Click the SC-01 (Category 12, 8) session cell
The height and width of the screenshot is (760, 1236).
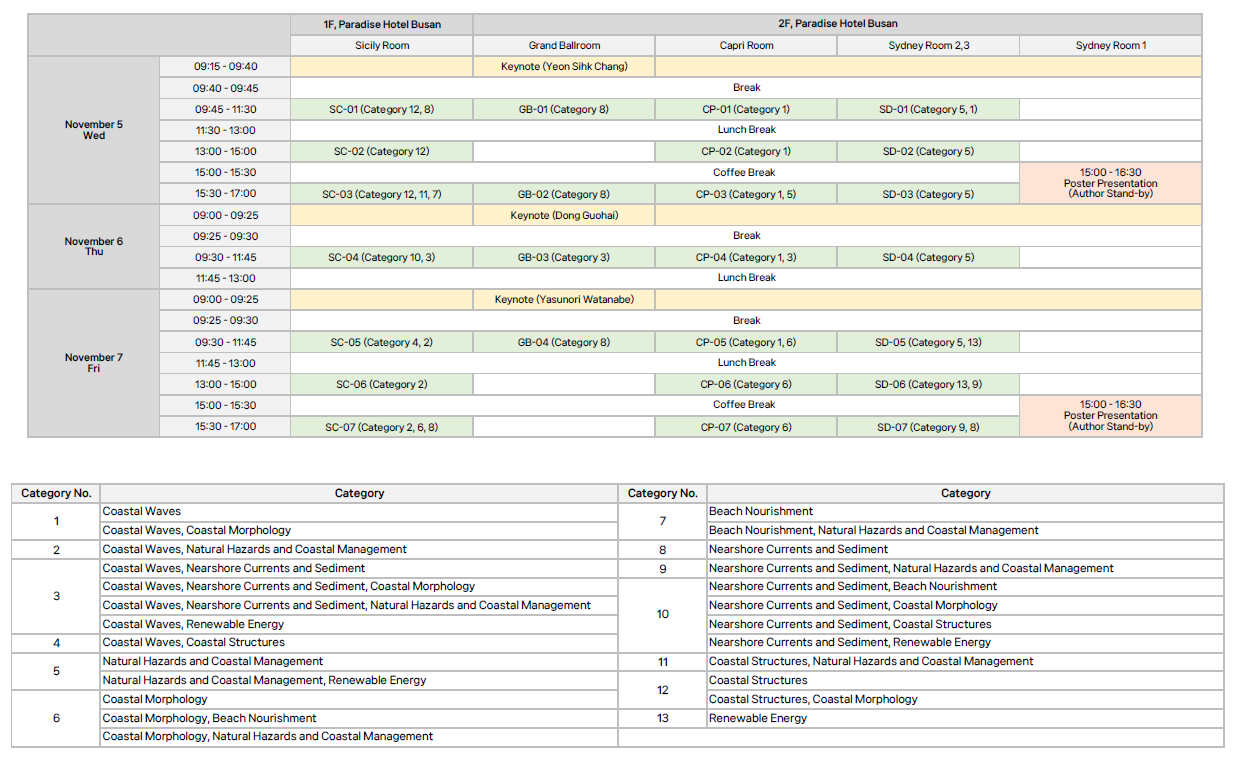coord(381,110)
